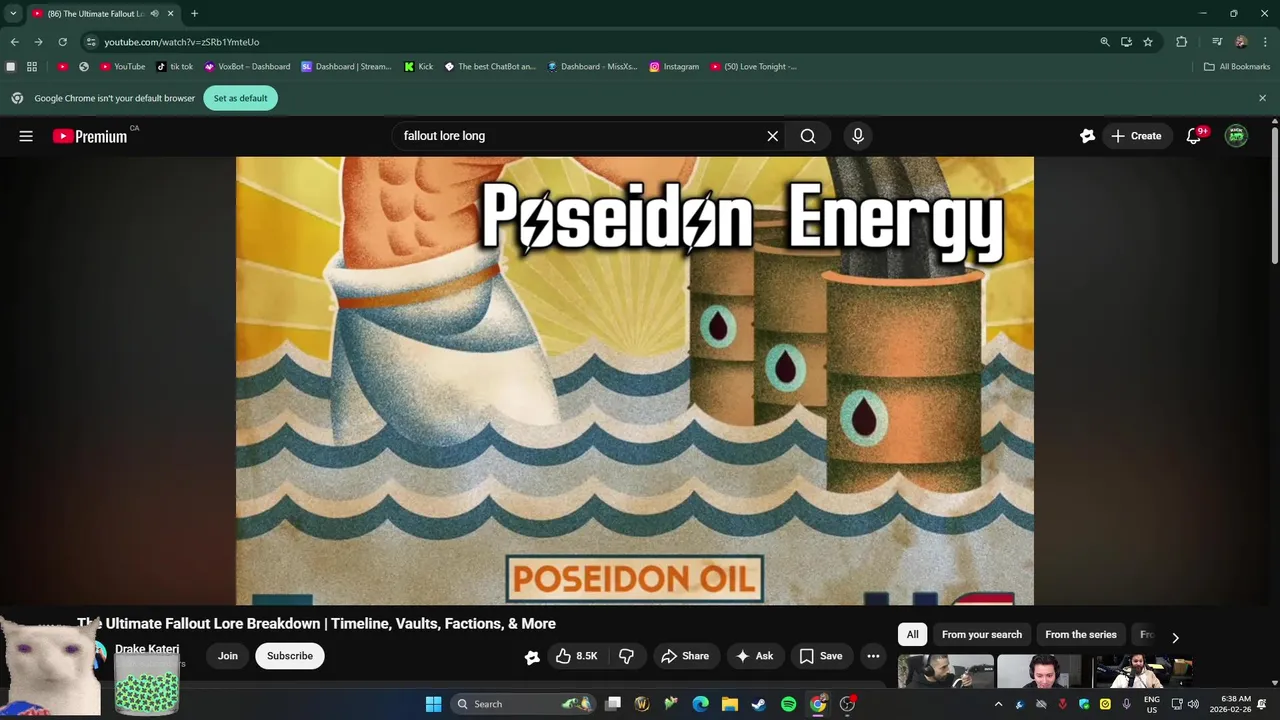Open the All Bookmarks folder

[1237, 67]
